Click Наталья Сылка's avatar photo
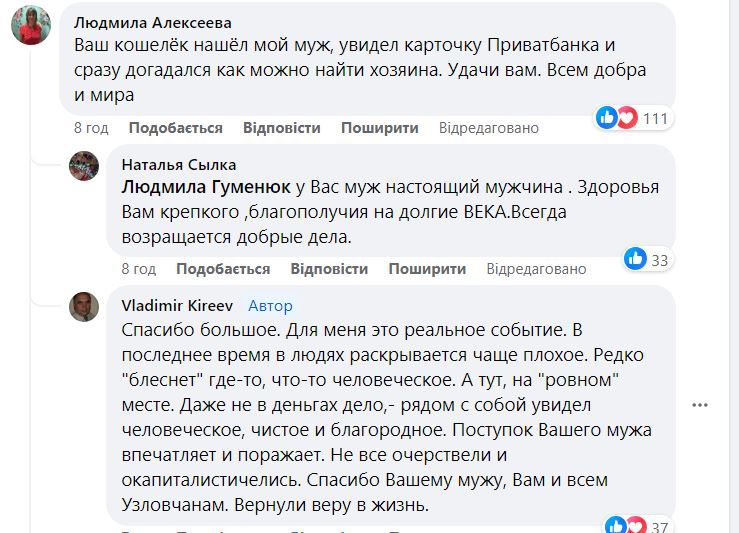 (84, 166)
